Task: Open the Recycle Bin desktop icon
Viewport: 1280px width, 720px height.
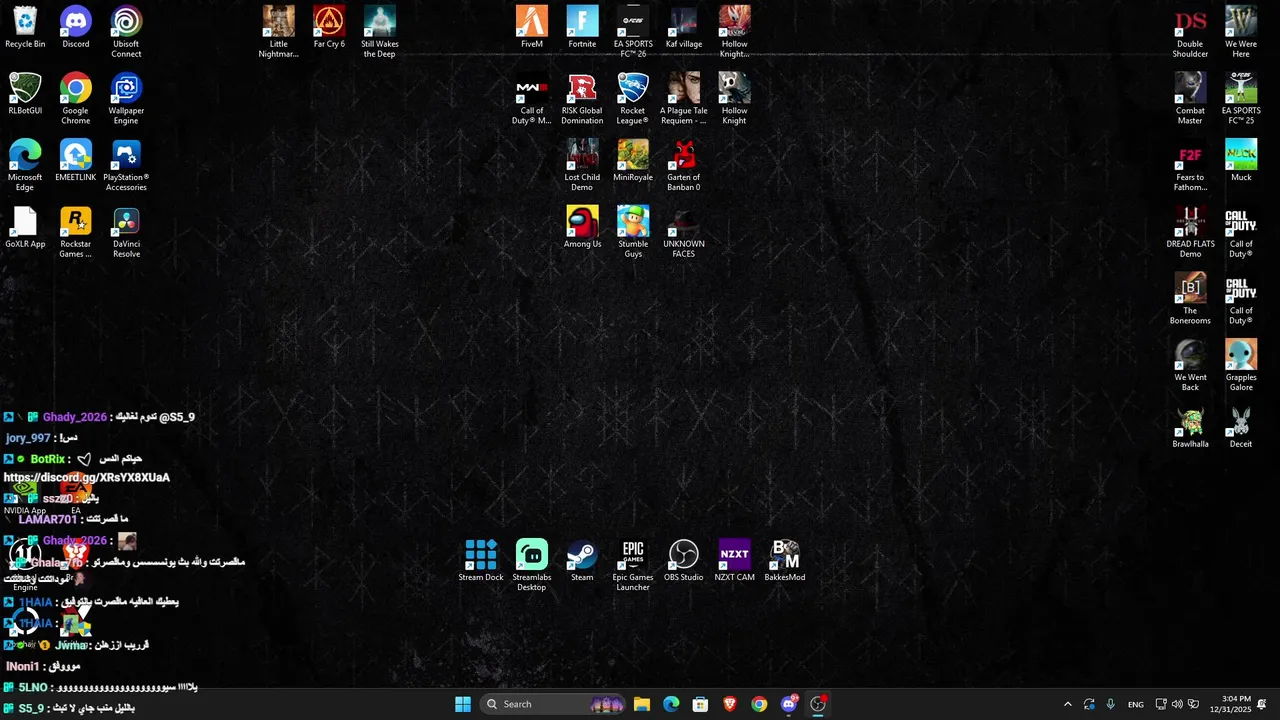Action: [x=25, y=28]
